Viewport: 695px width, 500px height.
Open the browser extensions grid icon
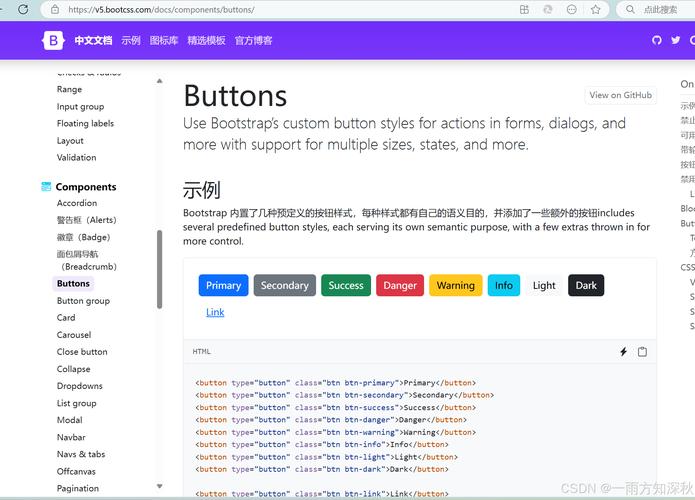pyautogui.click(x=524, y=9)
